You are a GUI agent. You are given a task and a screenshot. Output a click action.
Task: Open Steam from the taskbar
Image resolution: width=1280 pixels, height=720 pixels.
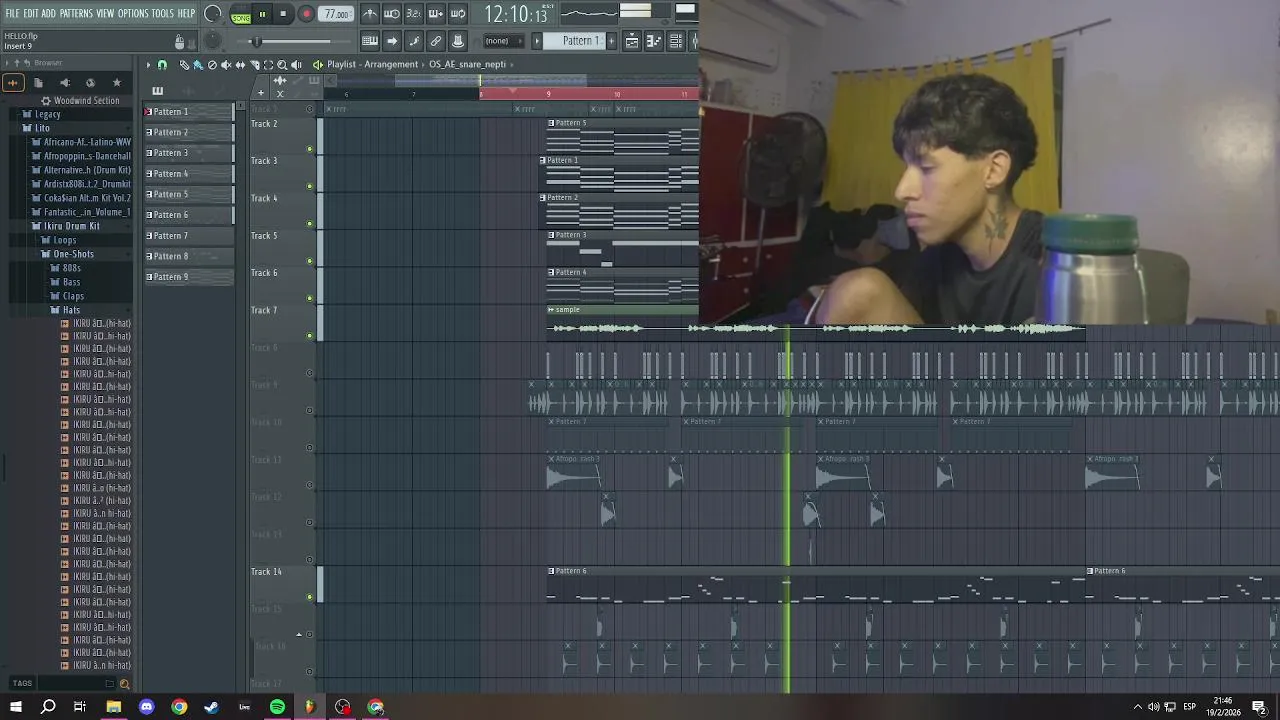coord(212,707)
